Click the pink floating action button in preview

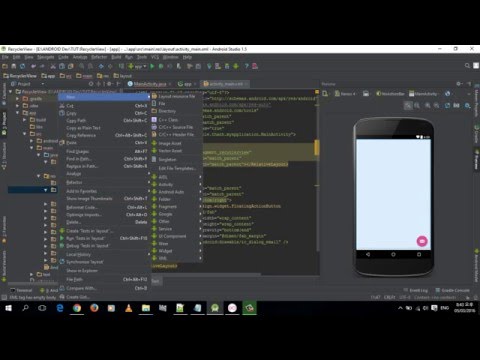coord(422,241)
